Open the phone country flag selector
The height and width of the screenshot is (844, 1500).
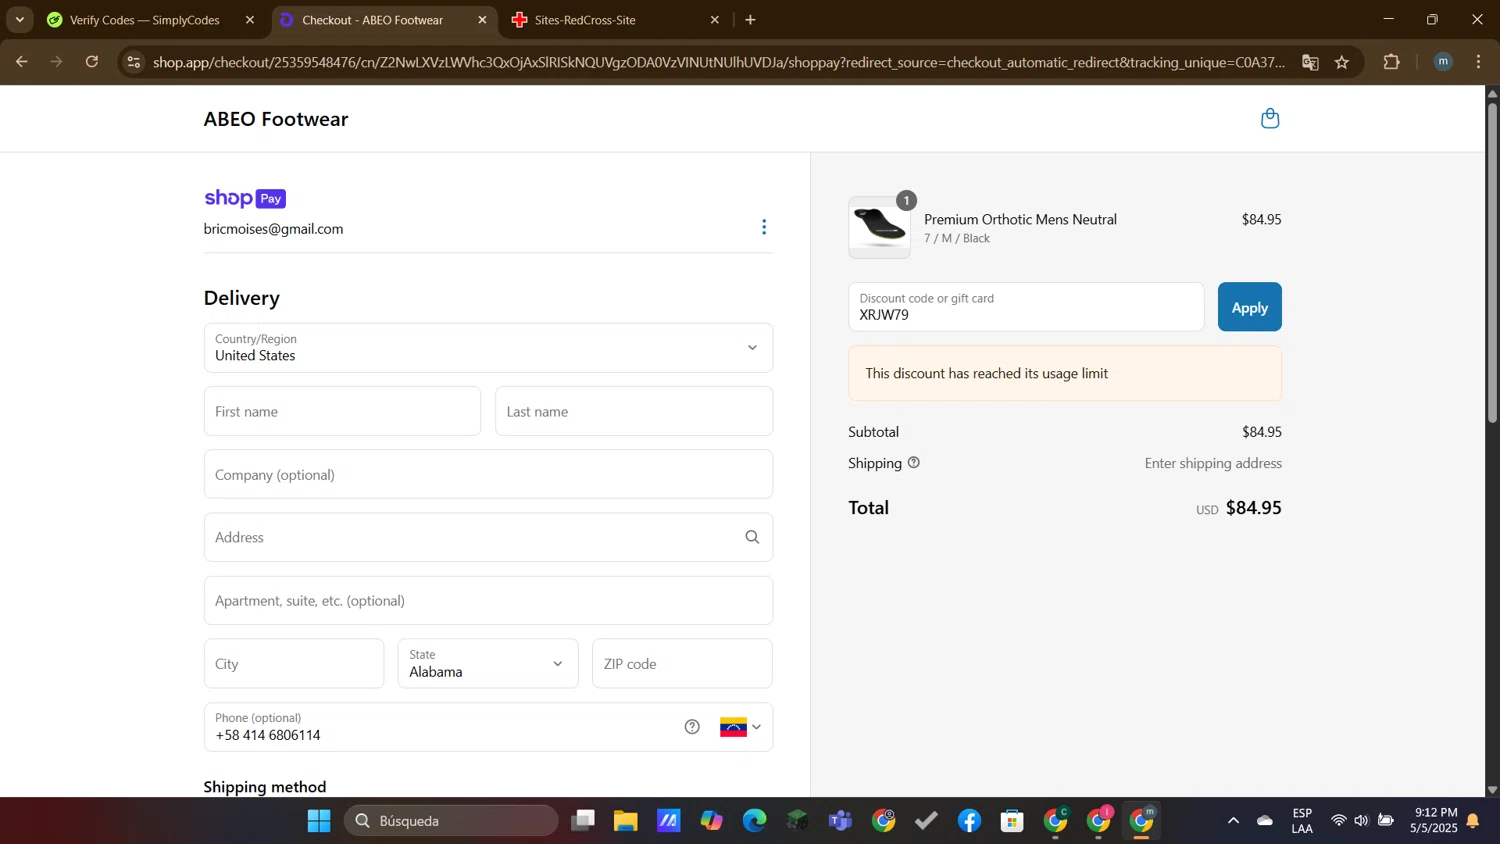(x=741, y=727)
